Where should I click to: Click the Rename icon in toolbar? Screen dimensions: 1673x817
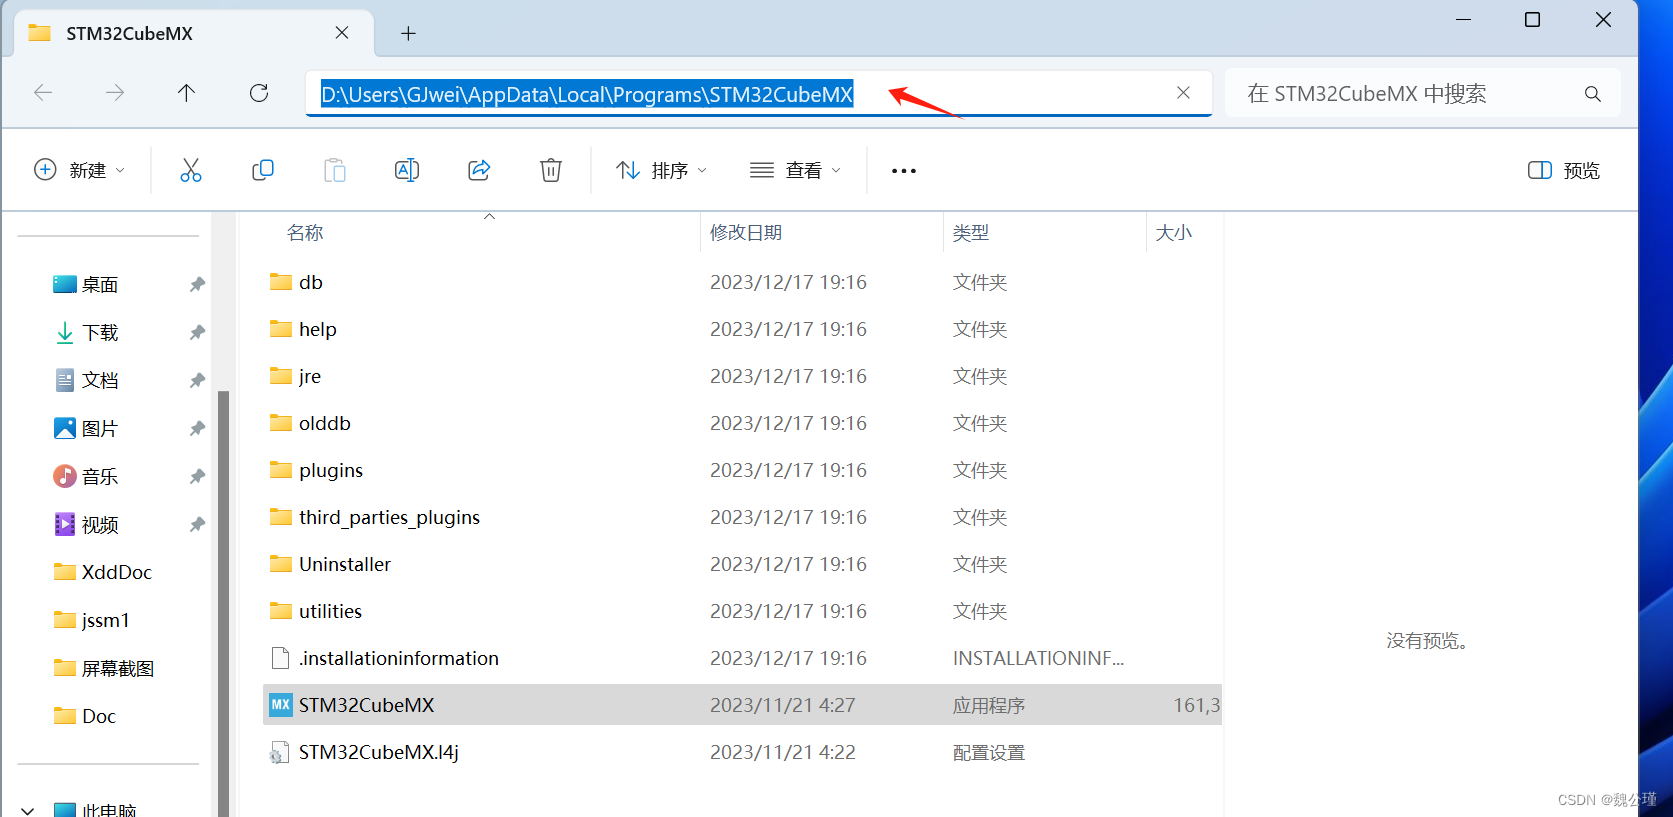[x=407, y=170]
